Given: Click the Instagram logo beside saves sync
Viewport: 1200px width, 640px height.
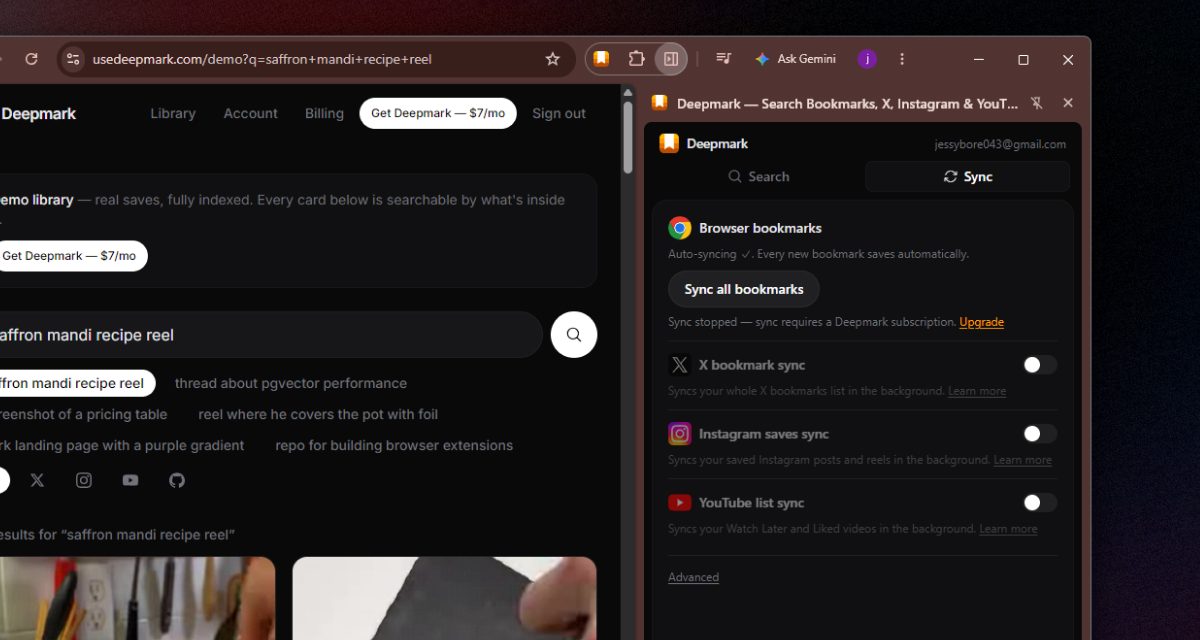Looking at the screenshot, I should point(680,434).
